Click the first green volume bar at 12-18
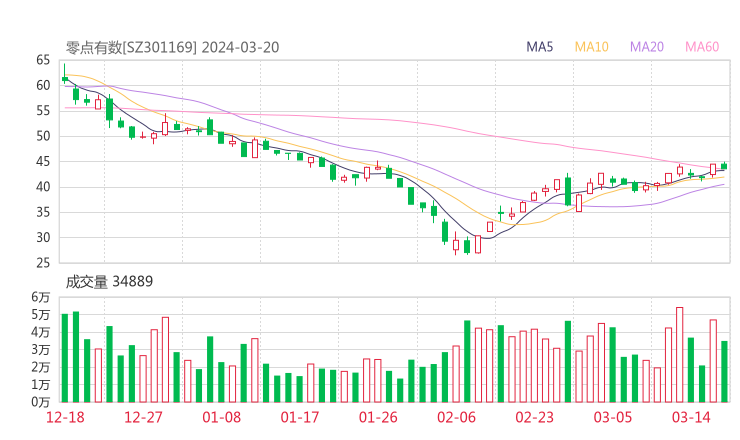740x440 pixels. (x=65, y=358)
